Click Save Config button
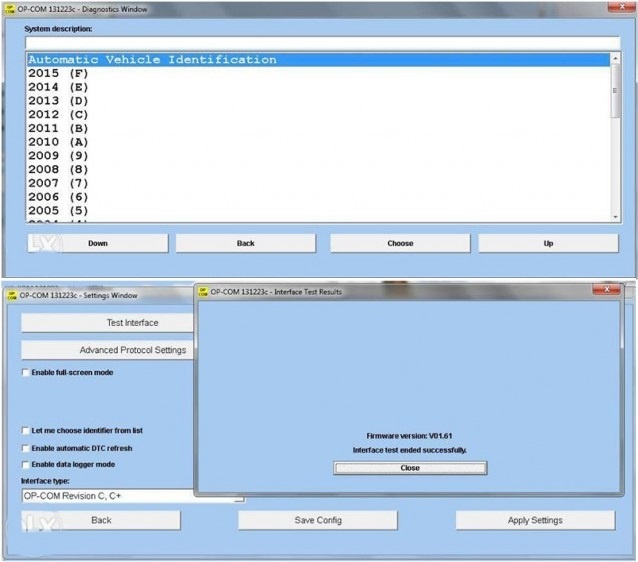 pos(318,520)
